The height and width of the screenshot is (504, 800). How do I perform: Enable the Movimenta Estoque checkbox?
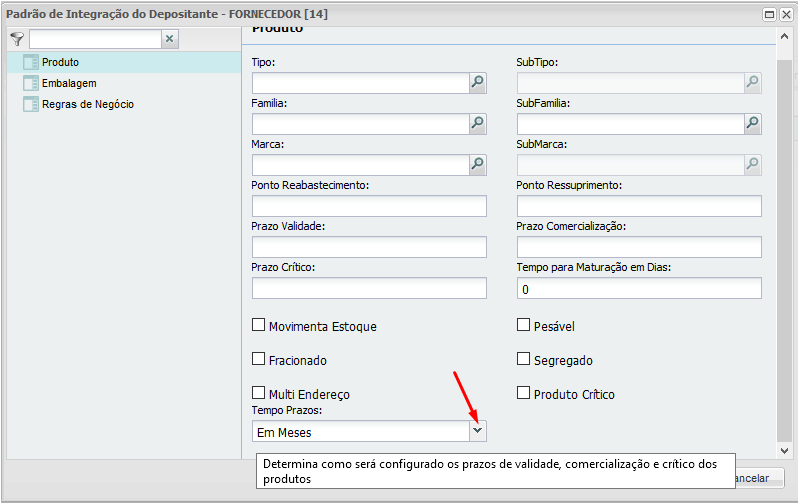click(259, 325)
